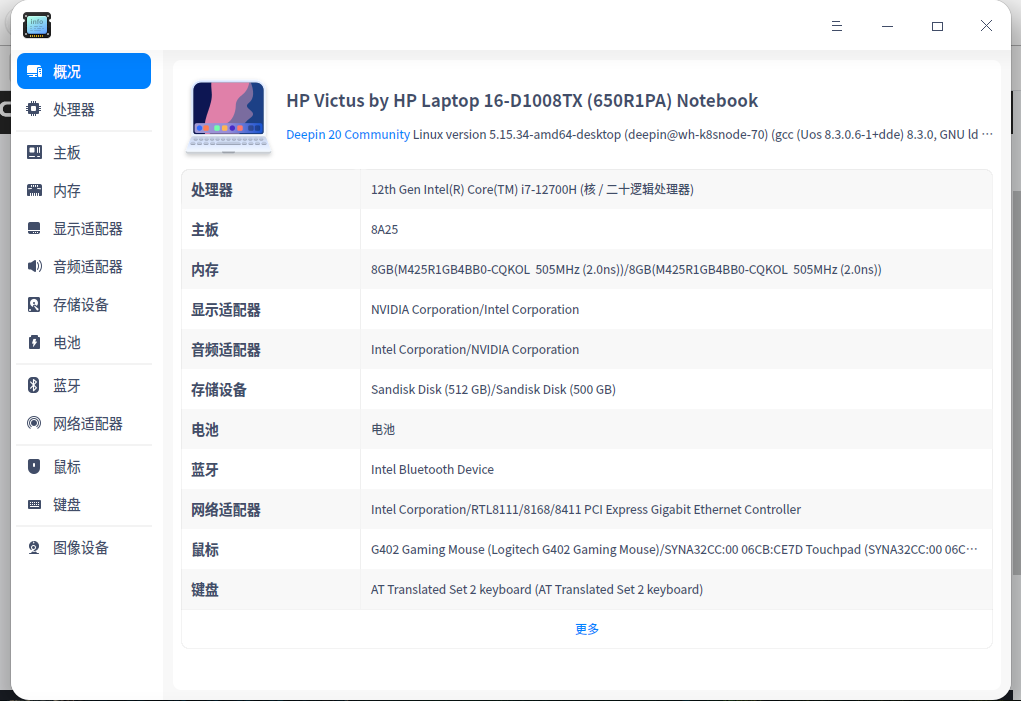This screenshot has height=701, width=1021.
Task: Click the 内存 row label in table
Action: tap(204, 269)
